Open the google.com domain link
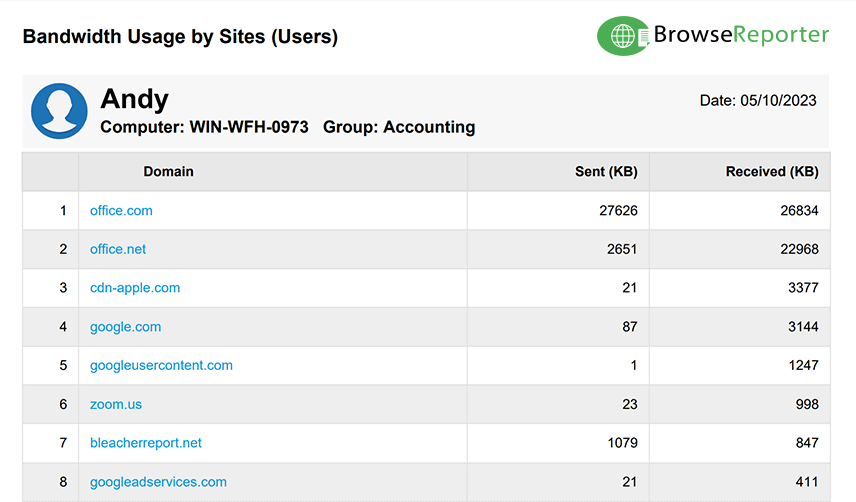The image size is (856, 502). pyautogui.click(x=125, y=327)
